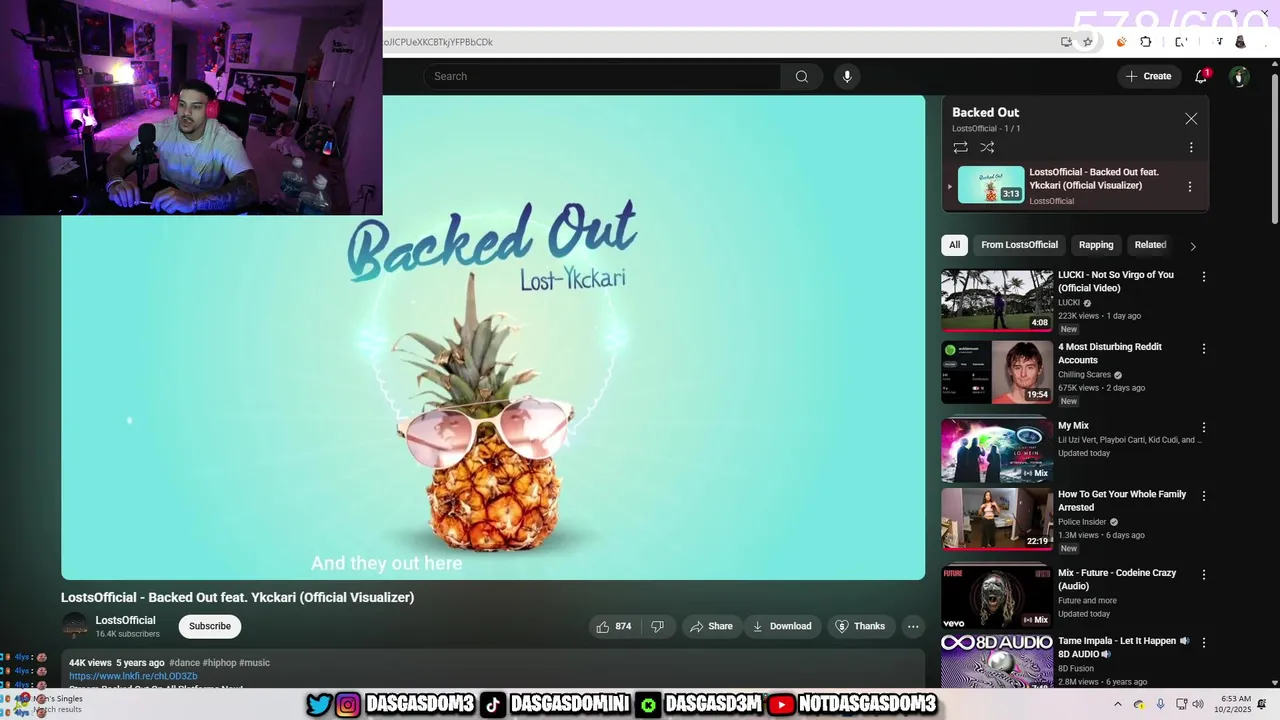The width and height of the screenshot is (1280, 720).
Task: Open options for LUCKI video suggestion
Action: [x=1204, y=276]
